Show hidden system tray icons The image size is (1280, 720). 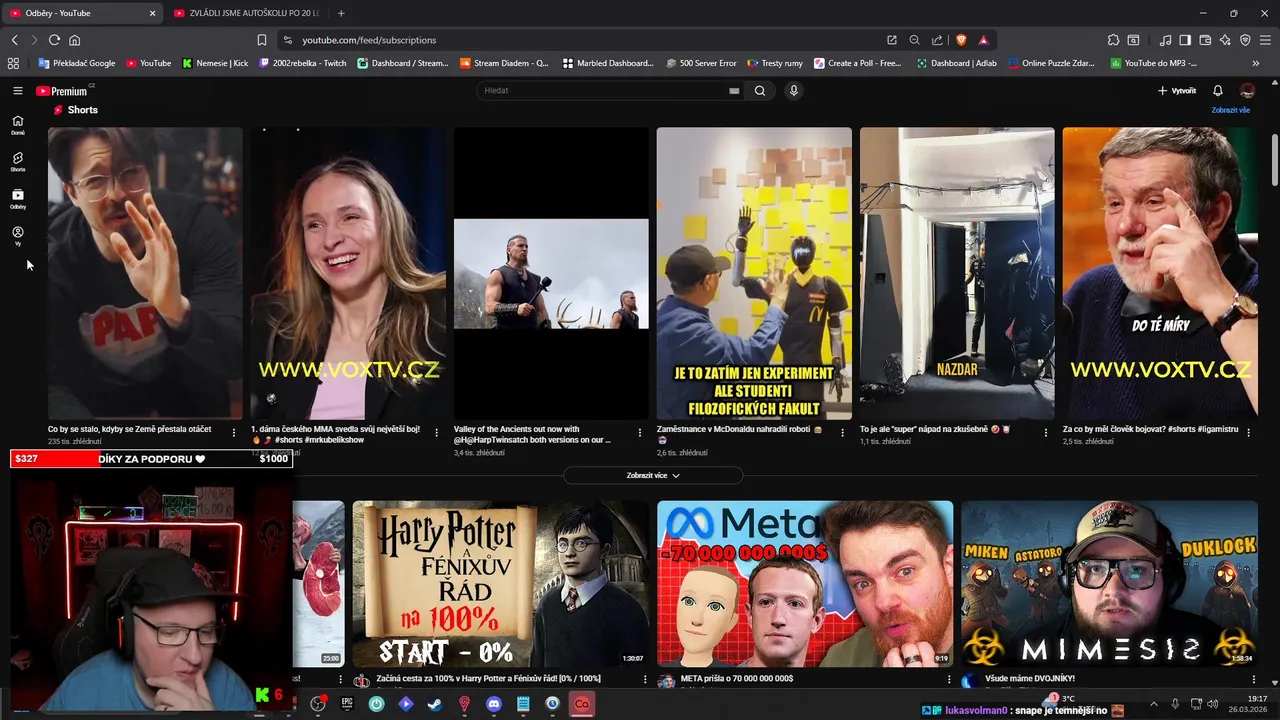(1153, 704)
